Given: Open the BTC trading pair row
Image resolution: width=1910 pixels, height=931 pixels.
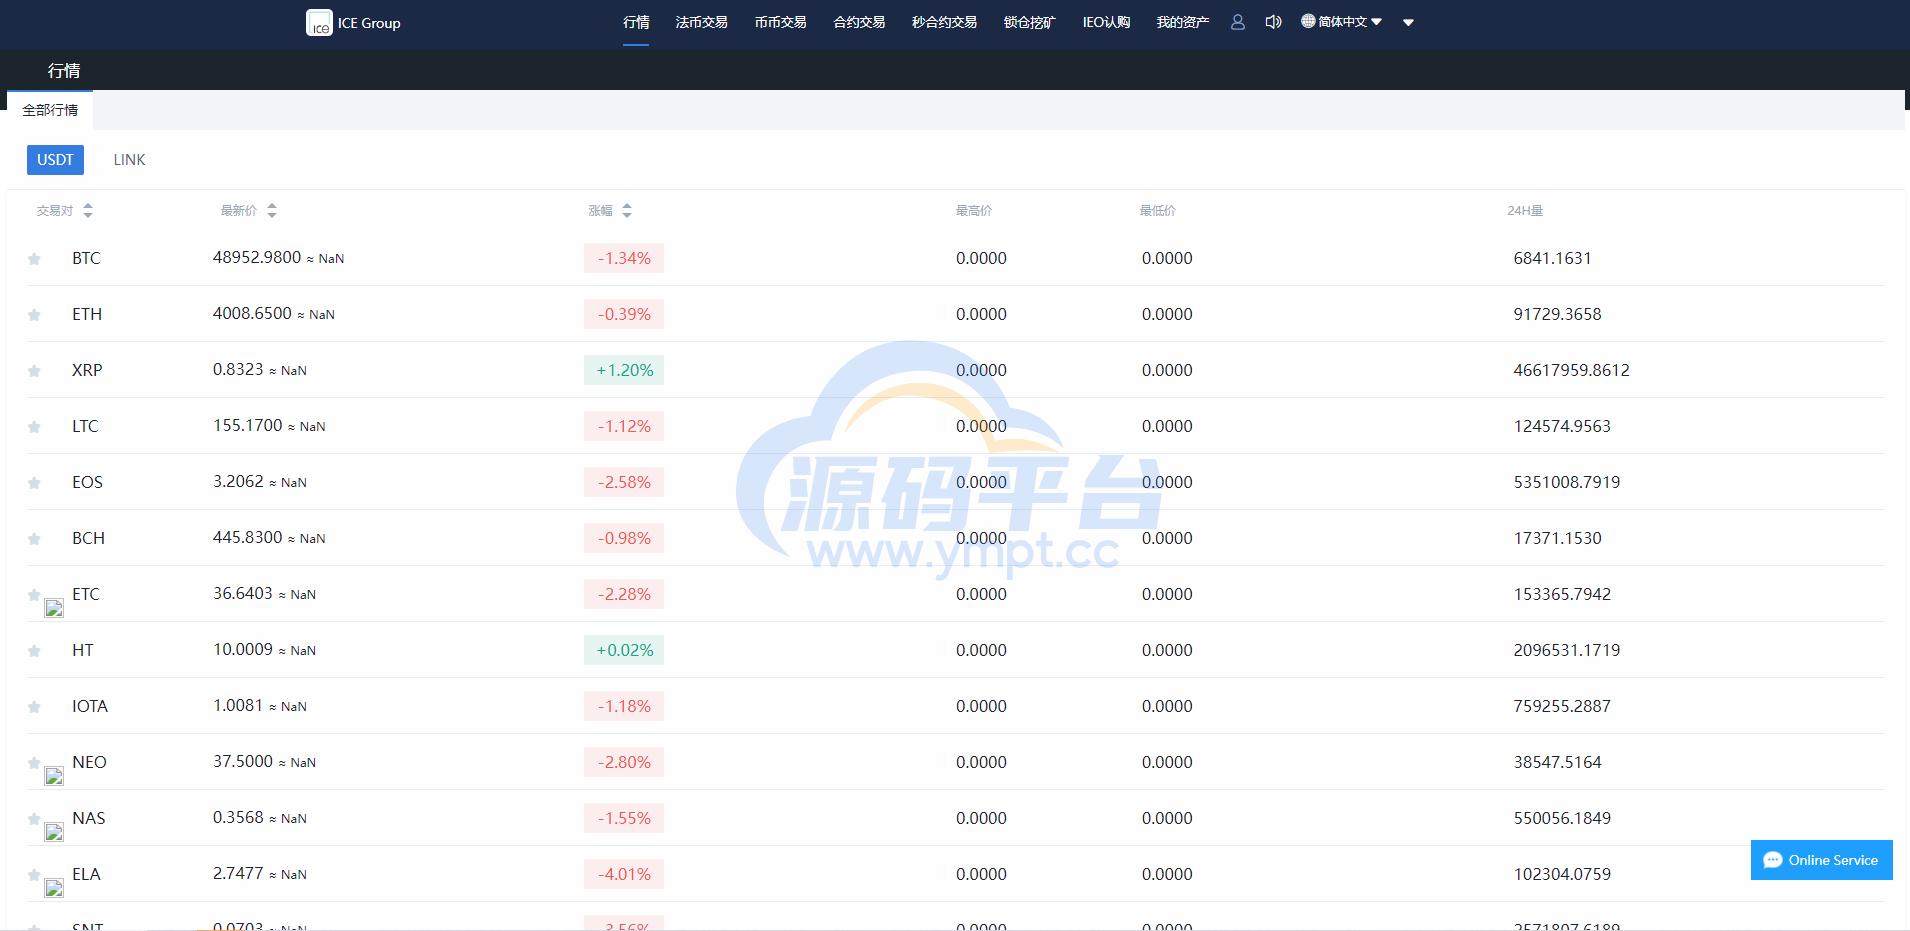Looking at the screenshot, I should 955,258.
